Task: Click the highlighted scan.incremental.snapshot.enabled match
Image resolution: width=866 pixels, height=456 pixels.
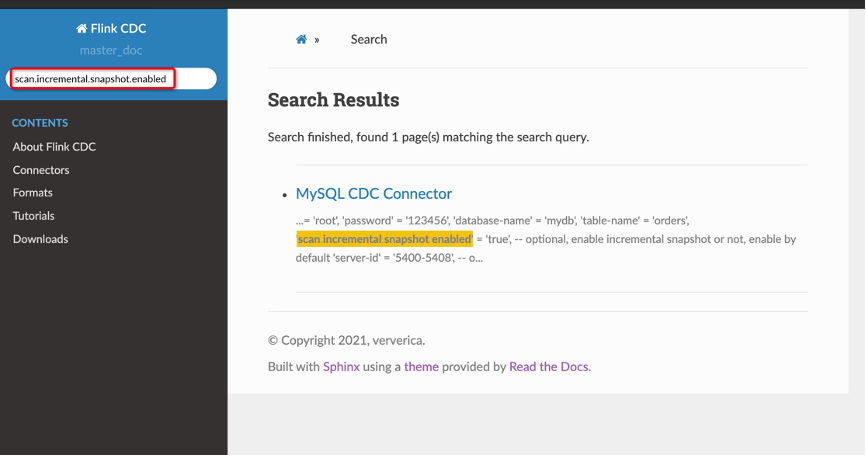Action: [x=384, y=240]
